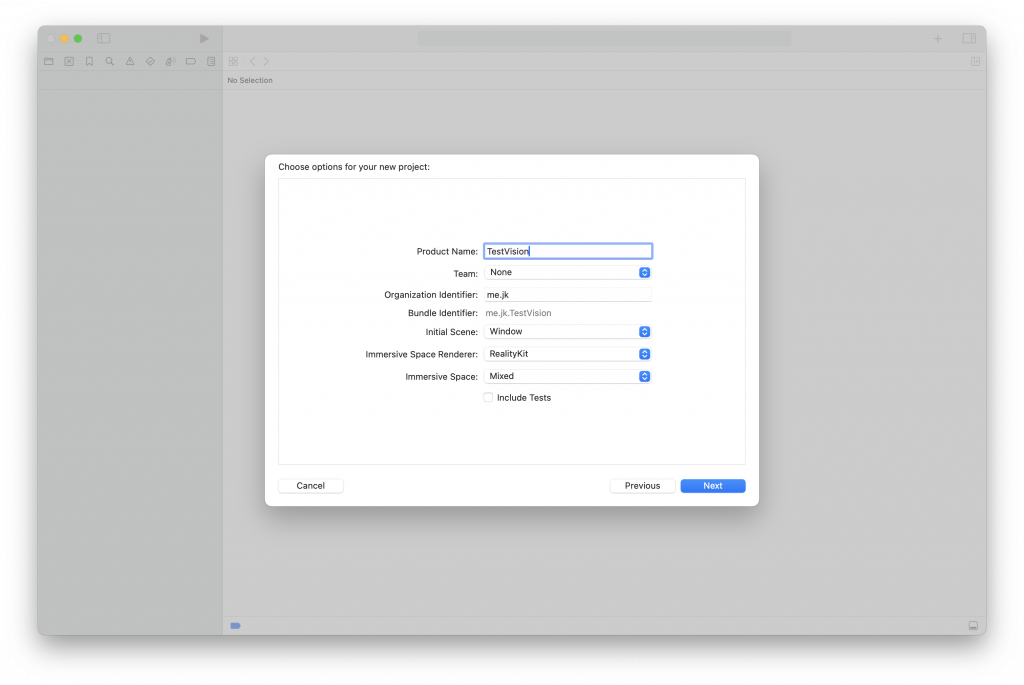Image resolution: width=1024 pixels, height=685 pixels.
Task: Enable the Include Tests checkbox
Action: [488, 398]
